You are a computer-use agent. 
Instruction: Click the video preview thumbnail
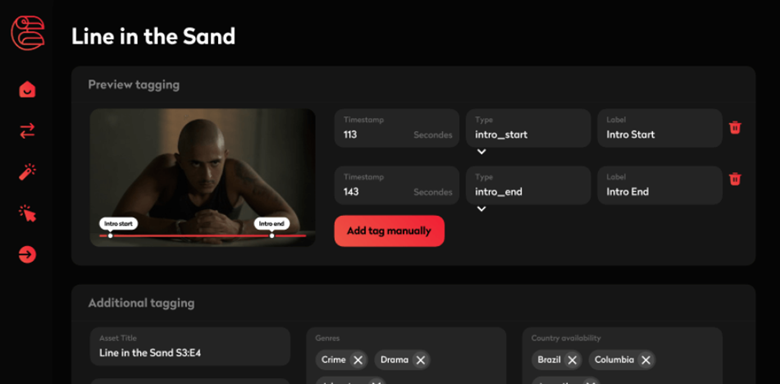[x=202, y=178]
